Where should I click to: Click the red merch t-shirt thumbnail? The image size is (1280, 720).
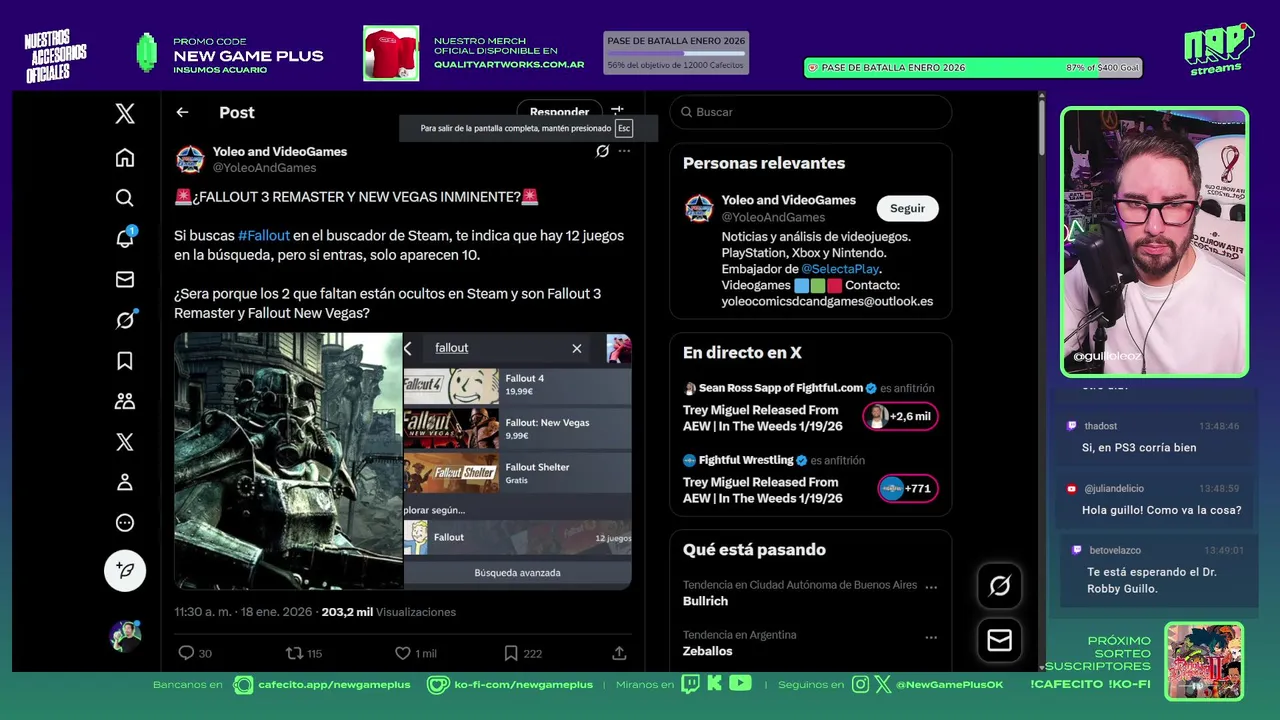[391, 53]
